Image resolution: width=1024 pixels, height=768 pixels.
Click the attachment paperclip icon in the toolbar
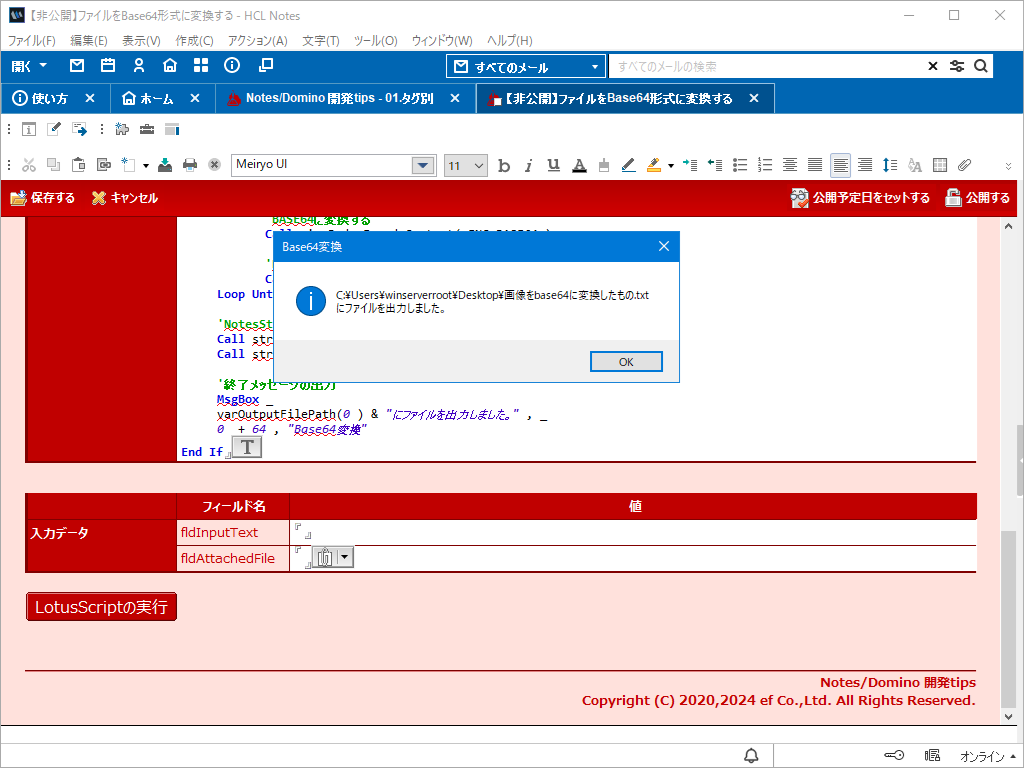965,165
